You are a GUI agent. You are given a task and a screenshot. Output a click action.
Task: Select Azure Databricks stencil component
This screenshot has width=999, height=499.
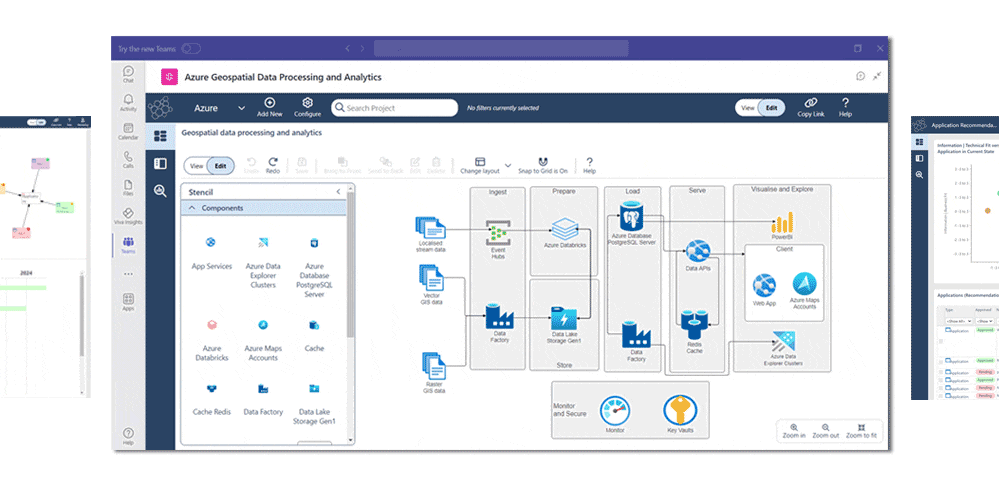pos(211,325)
